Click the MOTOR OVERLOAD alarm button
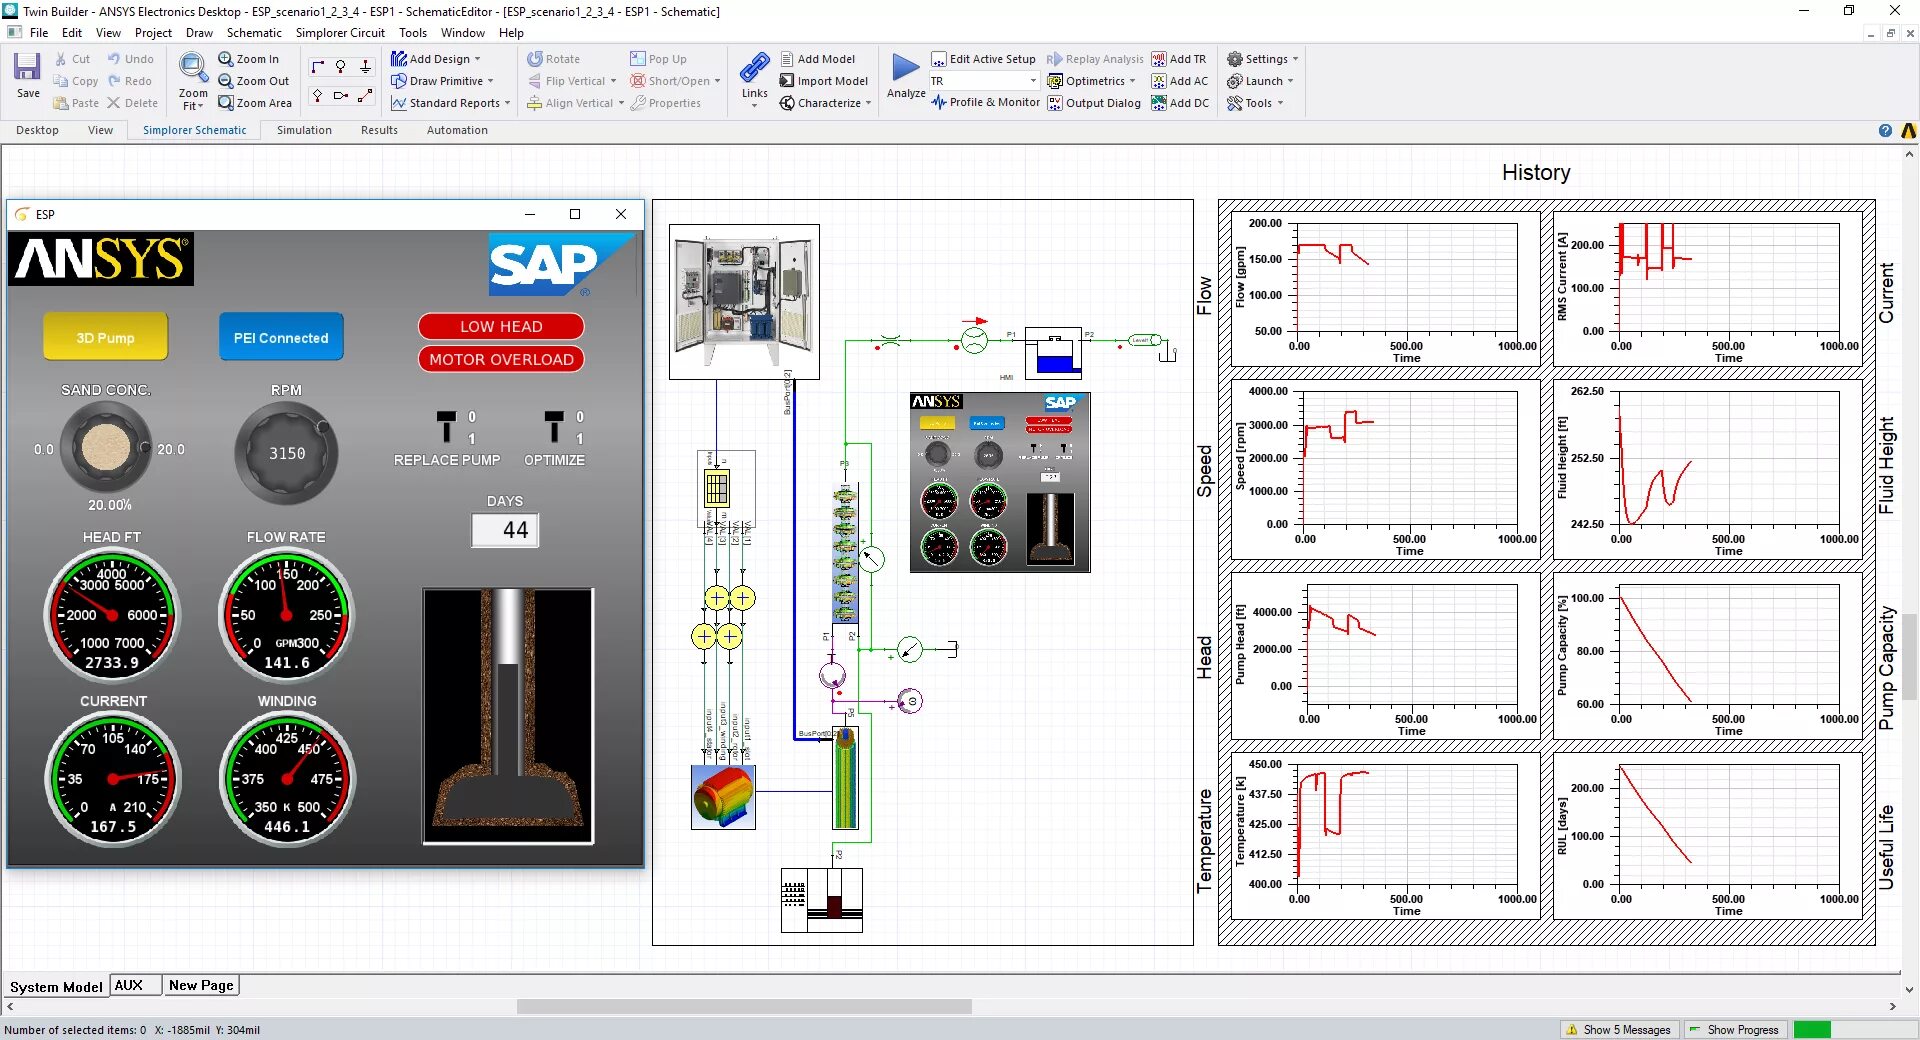The image size is (1920, 1040). click(x=501, y=359)
